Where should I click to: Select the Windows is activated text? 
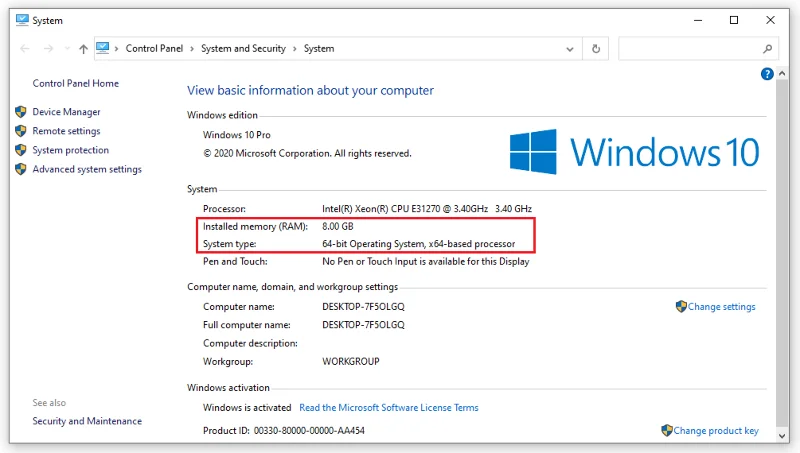pyautogui.click(x=247, y=408)
